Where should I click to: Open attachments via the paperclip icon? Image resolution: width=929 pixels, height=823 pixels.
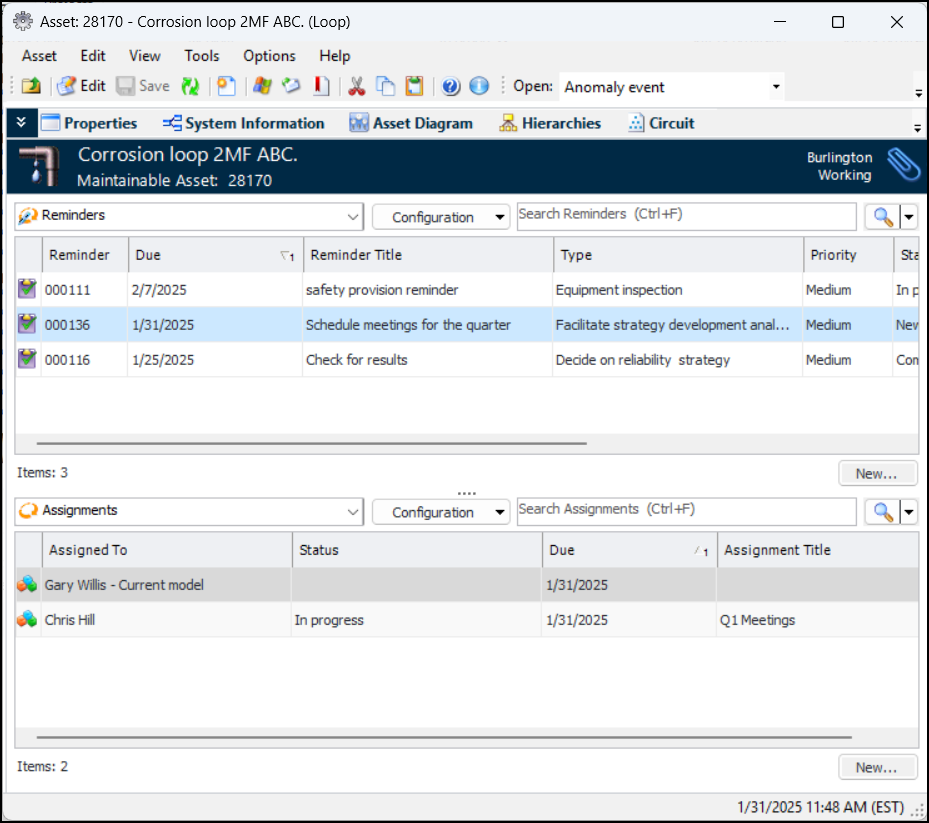tap(903, 165)
